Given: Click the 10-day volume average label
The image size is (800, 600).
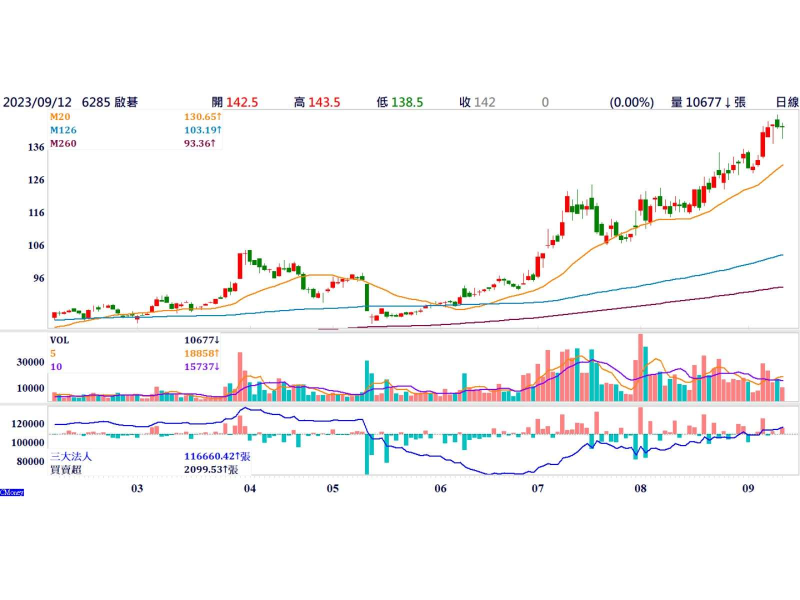Looking at the screenshot, I should [55, 367].
